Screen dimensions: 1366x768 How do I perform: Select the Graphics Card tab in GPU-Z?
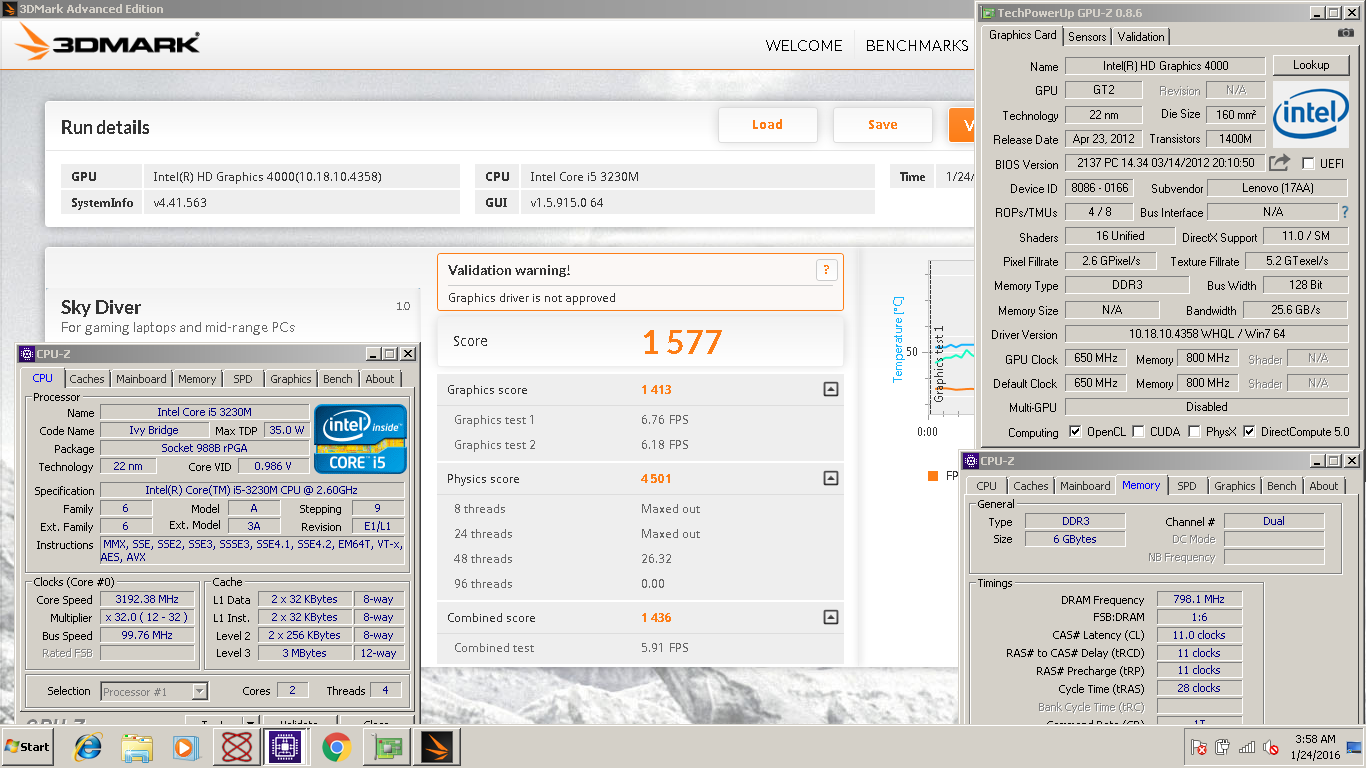click(1022, 35)
